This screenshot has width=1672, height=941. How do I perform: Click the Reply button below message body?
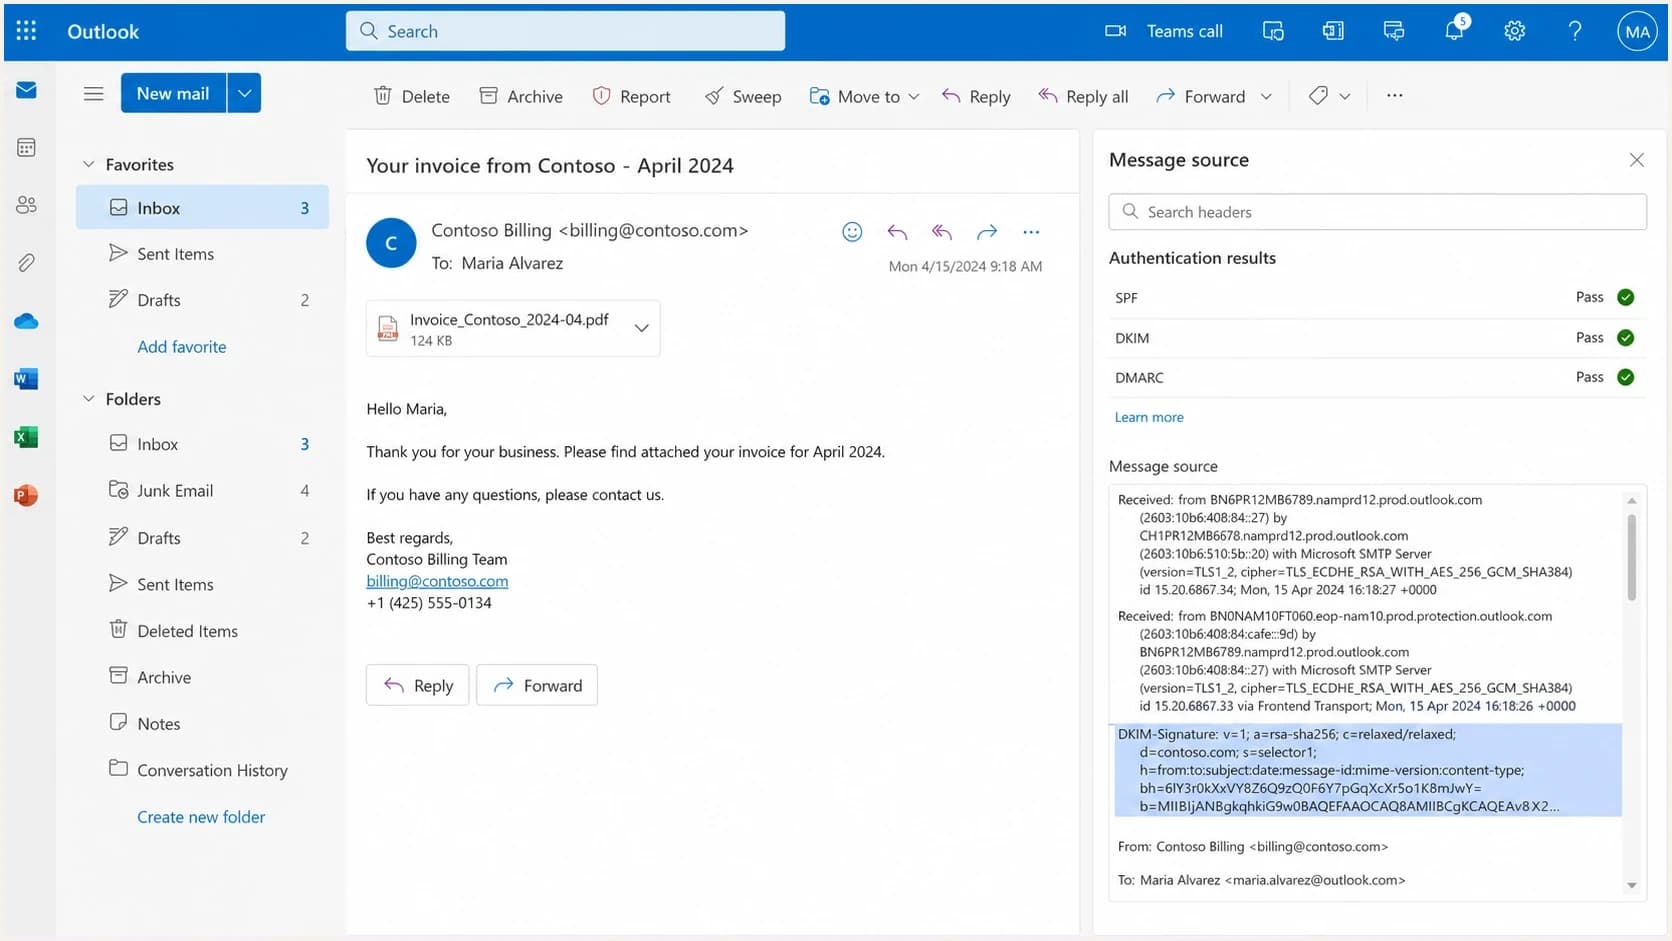point(418,685)
